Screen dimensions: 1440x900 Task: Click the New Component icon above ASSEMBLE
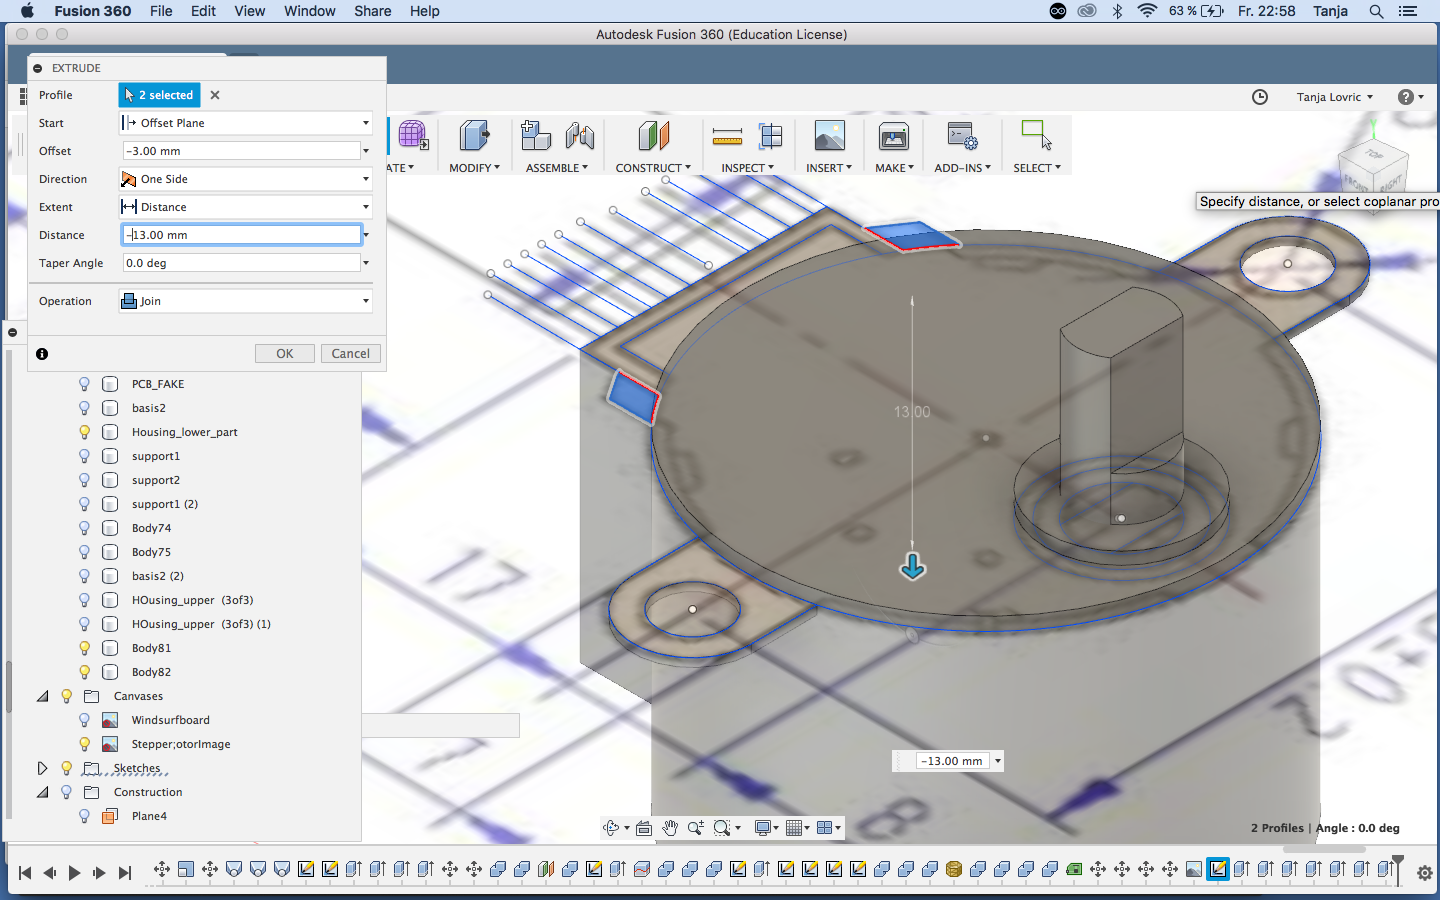click(536, 136)
